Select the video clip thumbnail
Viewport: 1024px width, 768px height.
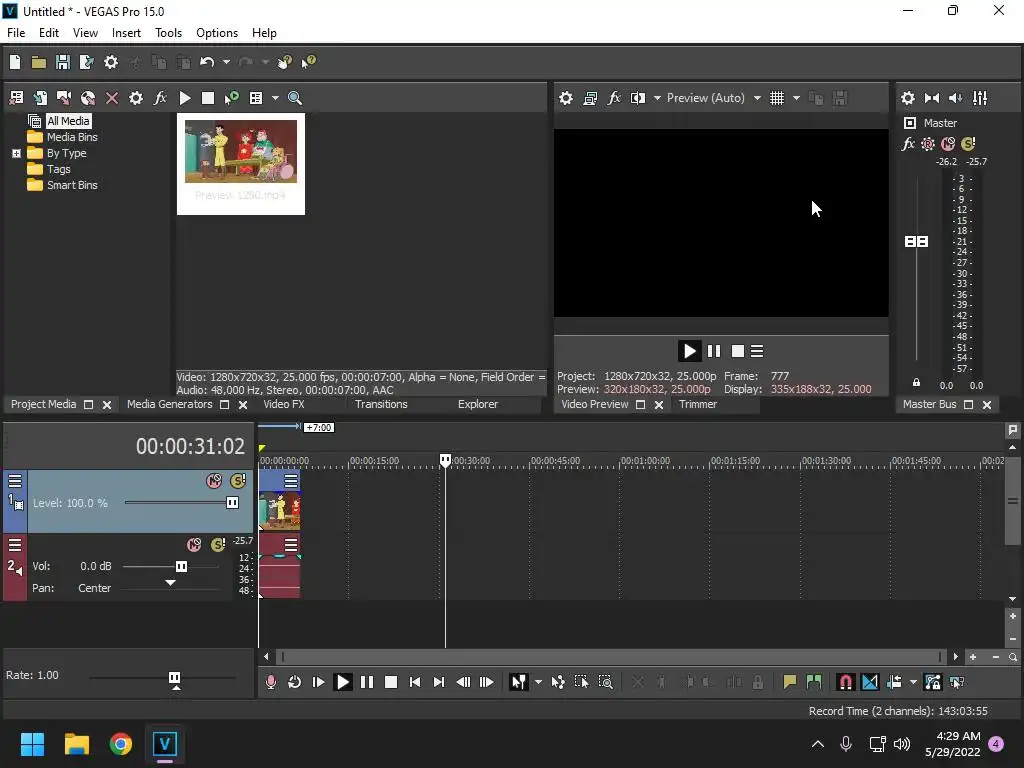point(241,164)
